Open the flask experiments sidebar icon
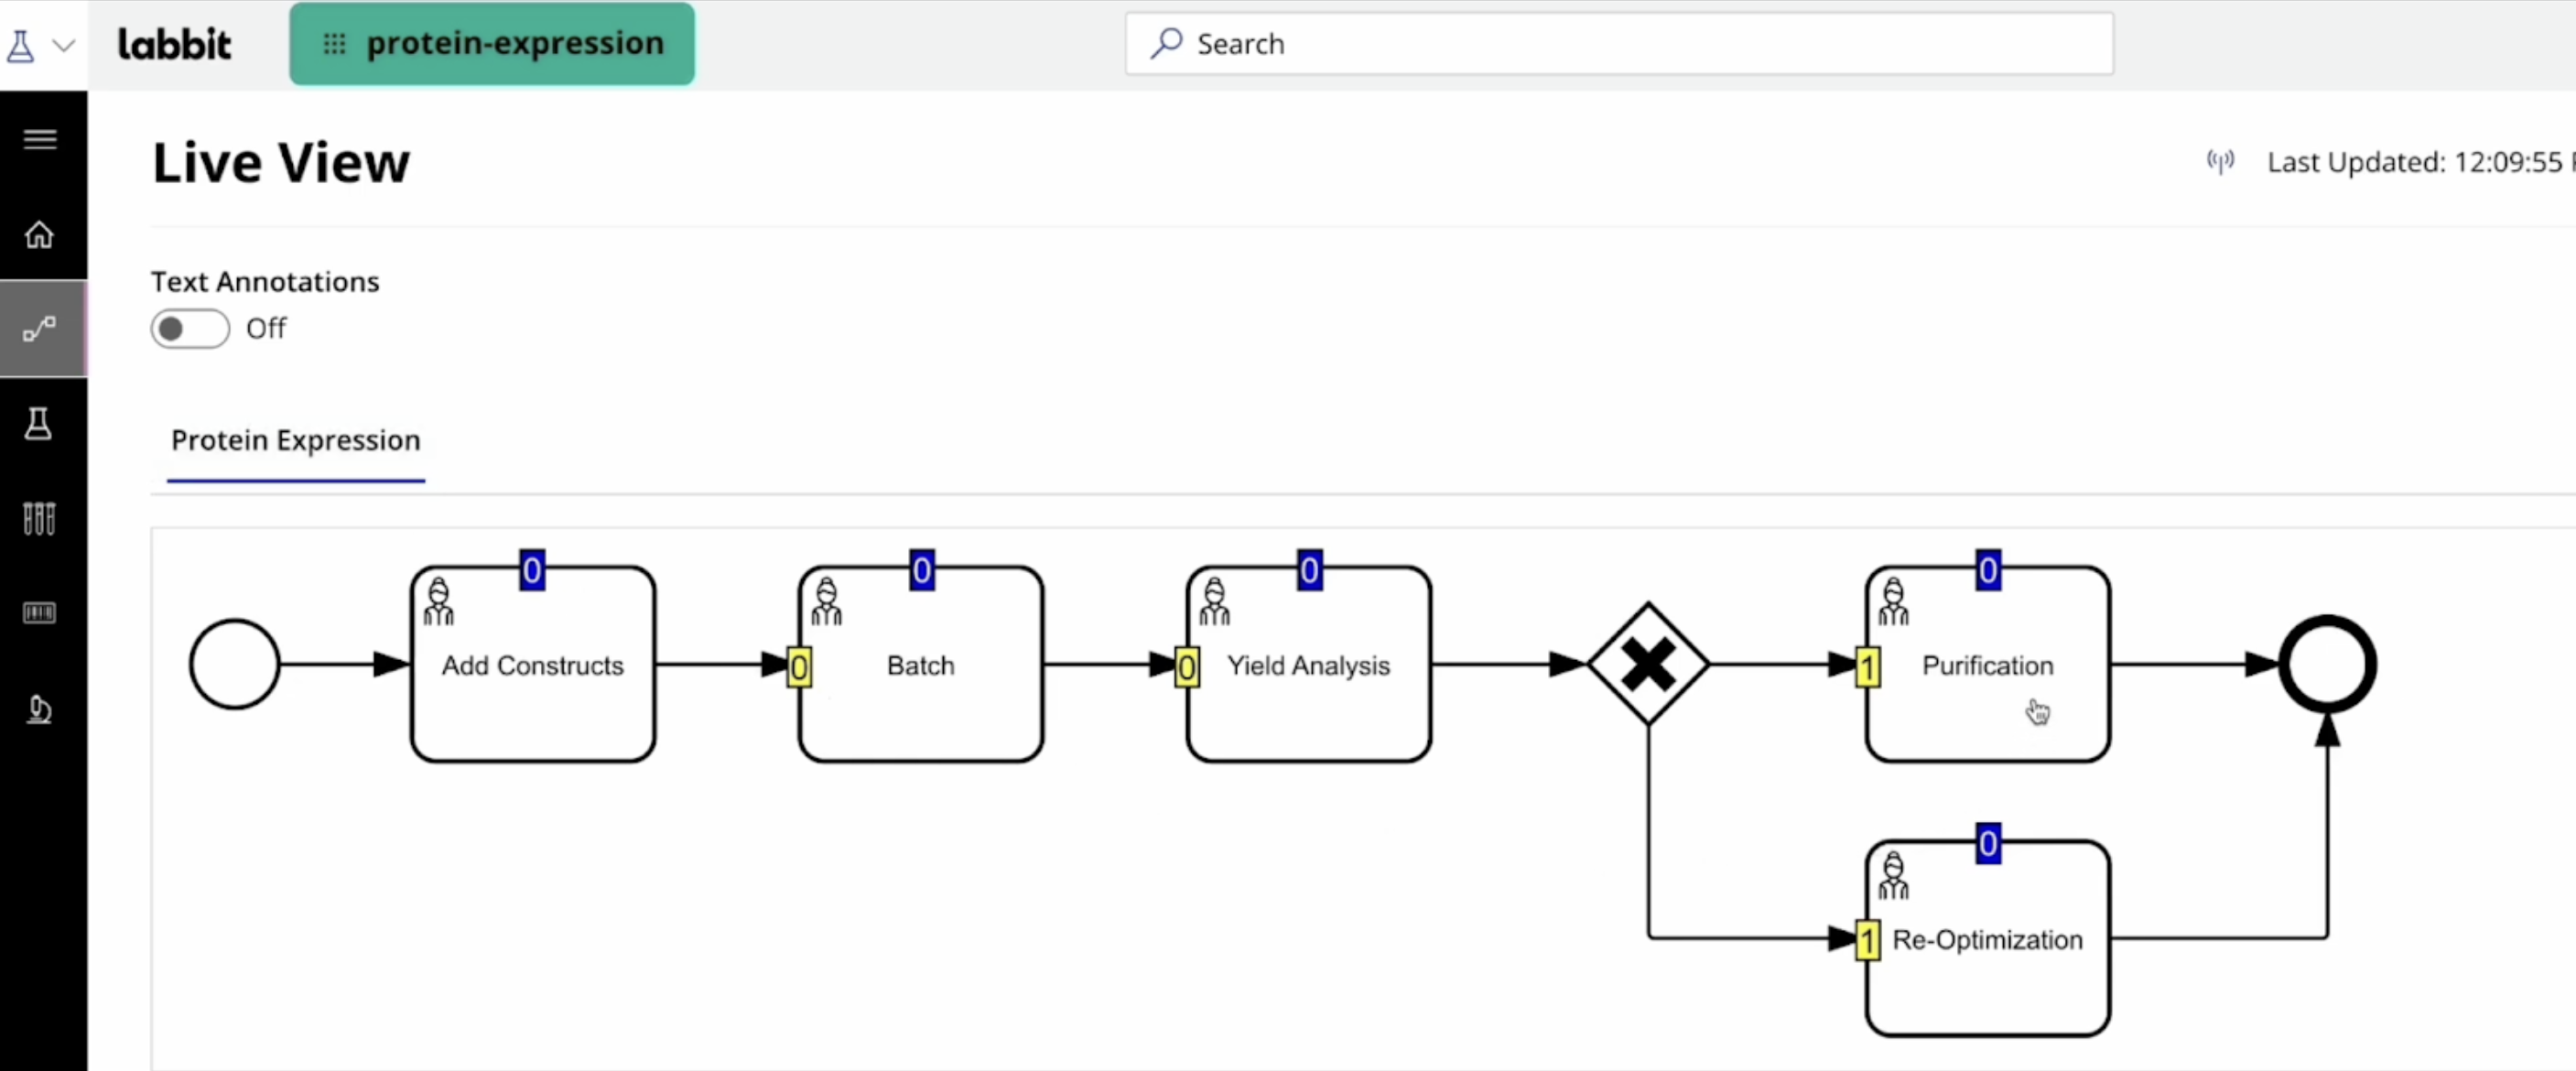 [x=39, y=424]
